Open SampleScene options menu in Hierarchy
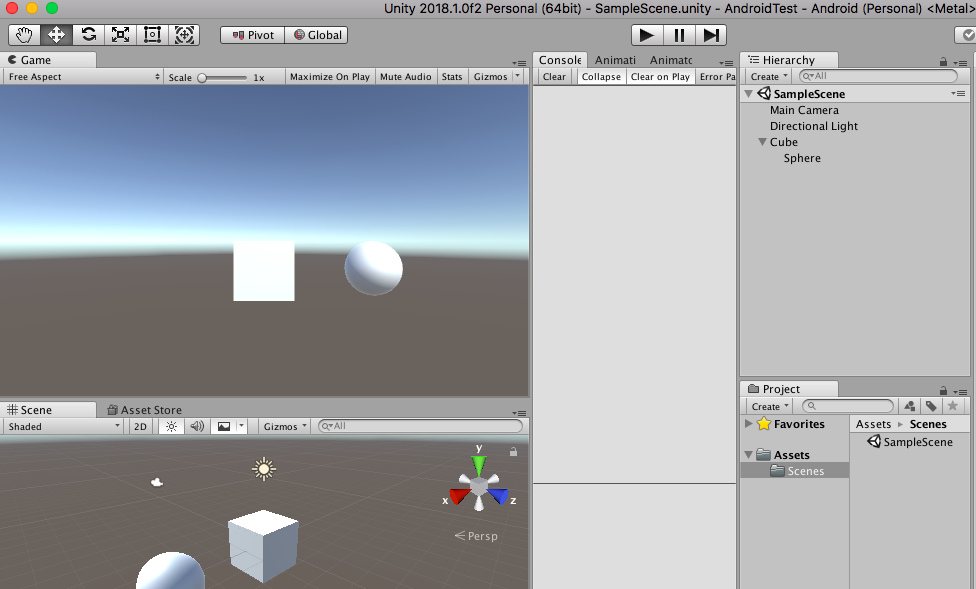 click(x=958, y=93)
